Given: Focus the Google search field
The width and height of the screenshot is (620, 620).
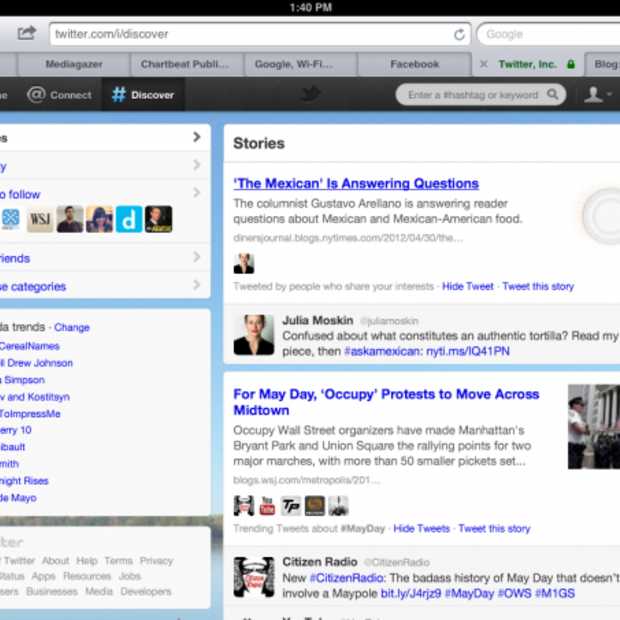Looking at the screenshot, I should [x=549, y=34].
